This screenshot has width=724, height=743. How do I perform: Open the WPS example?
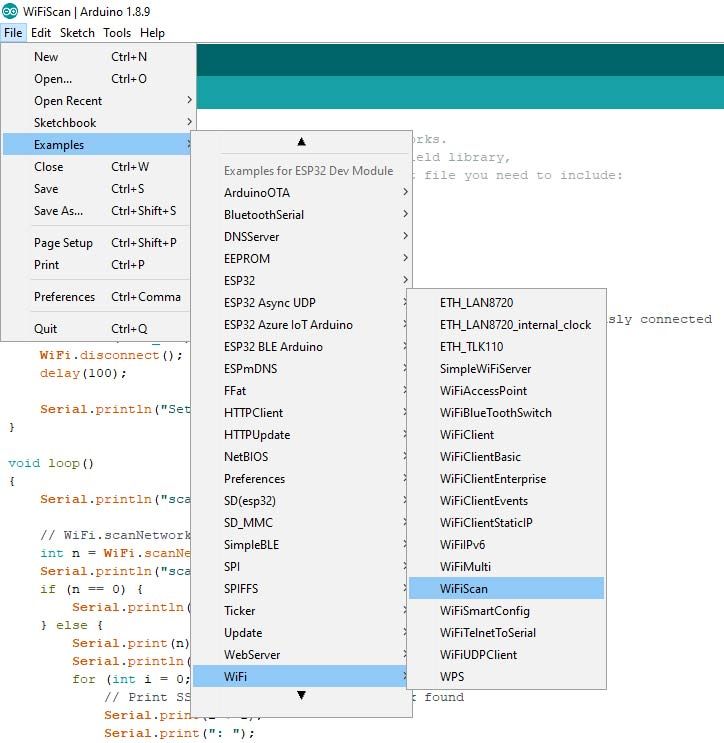click(507, 677)
